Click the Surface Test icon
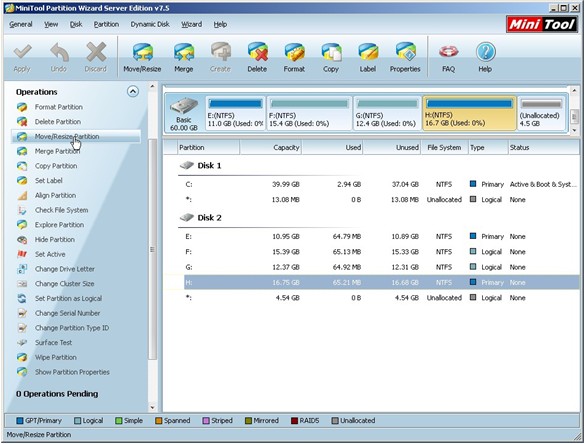 click(x=22, y=343)
